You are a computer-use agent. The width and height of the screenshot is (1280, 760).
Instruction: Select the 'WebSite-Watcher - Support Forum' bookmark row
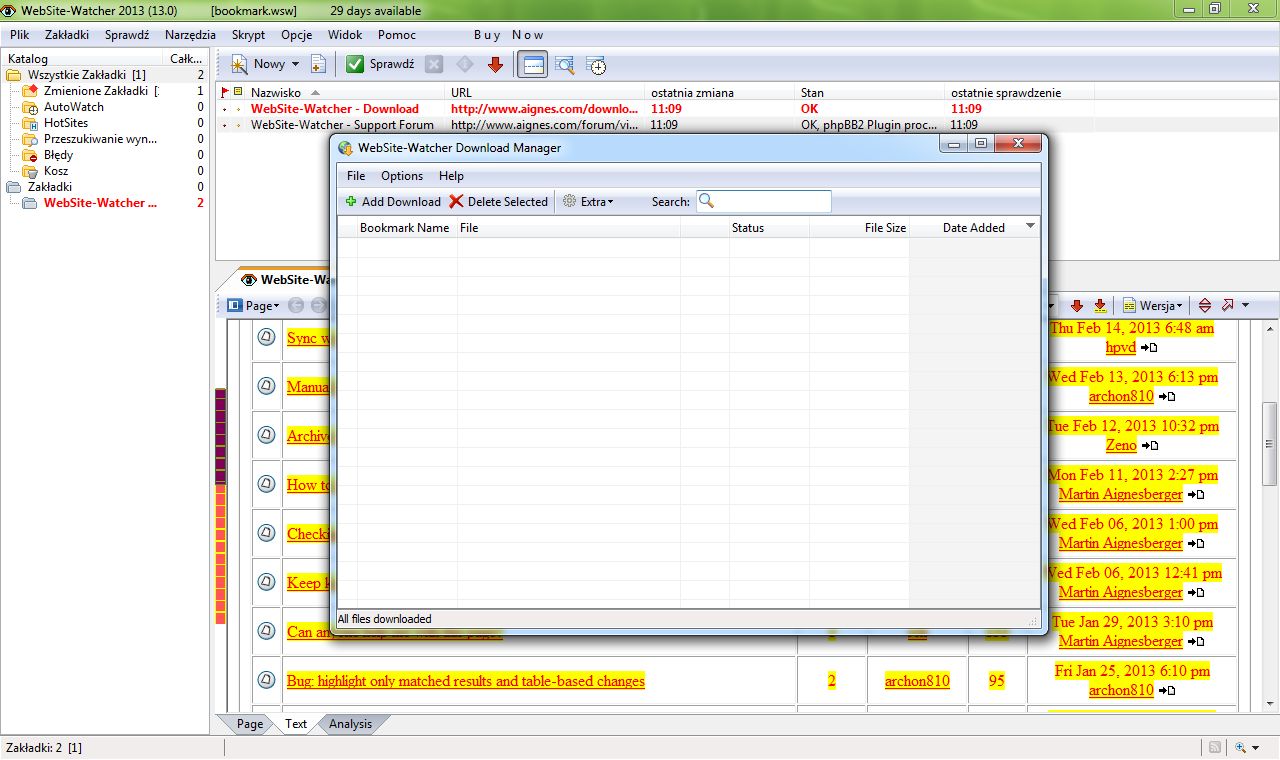pyautogui.click(x=656, y=125)
